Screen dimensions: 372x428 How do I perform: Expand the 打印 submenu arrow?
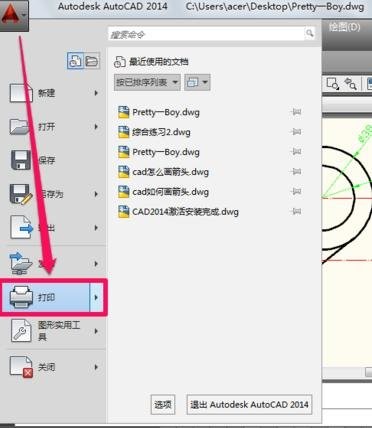[97, 297]
